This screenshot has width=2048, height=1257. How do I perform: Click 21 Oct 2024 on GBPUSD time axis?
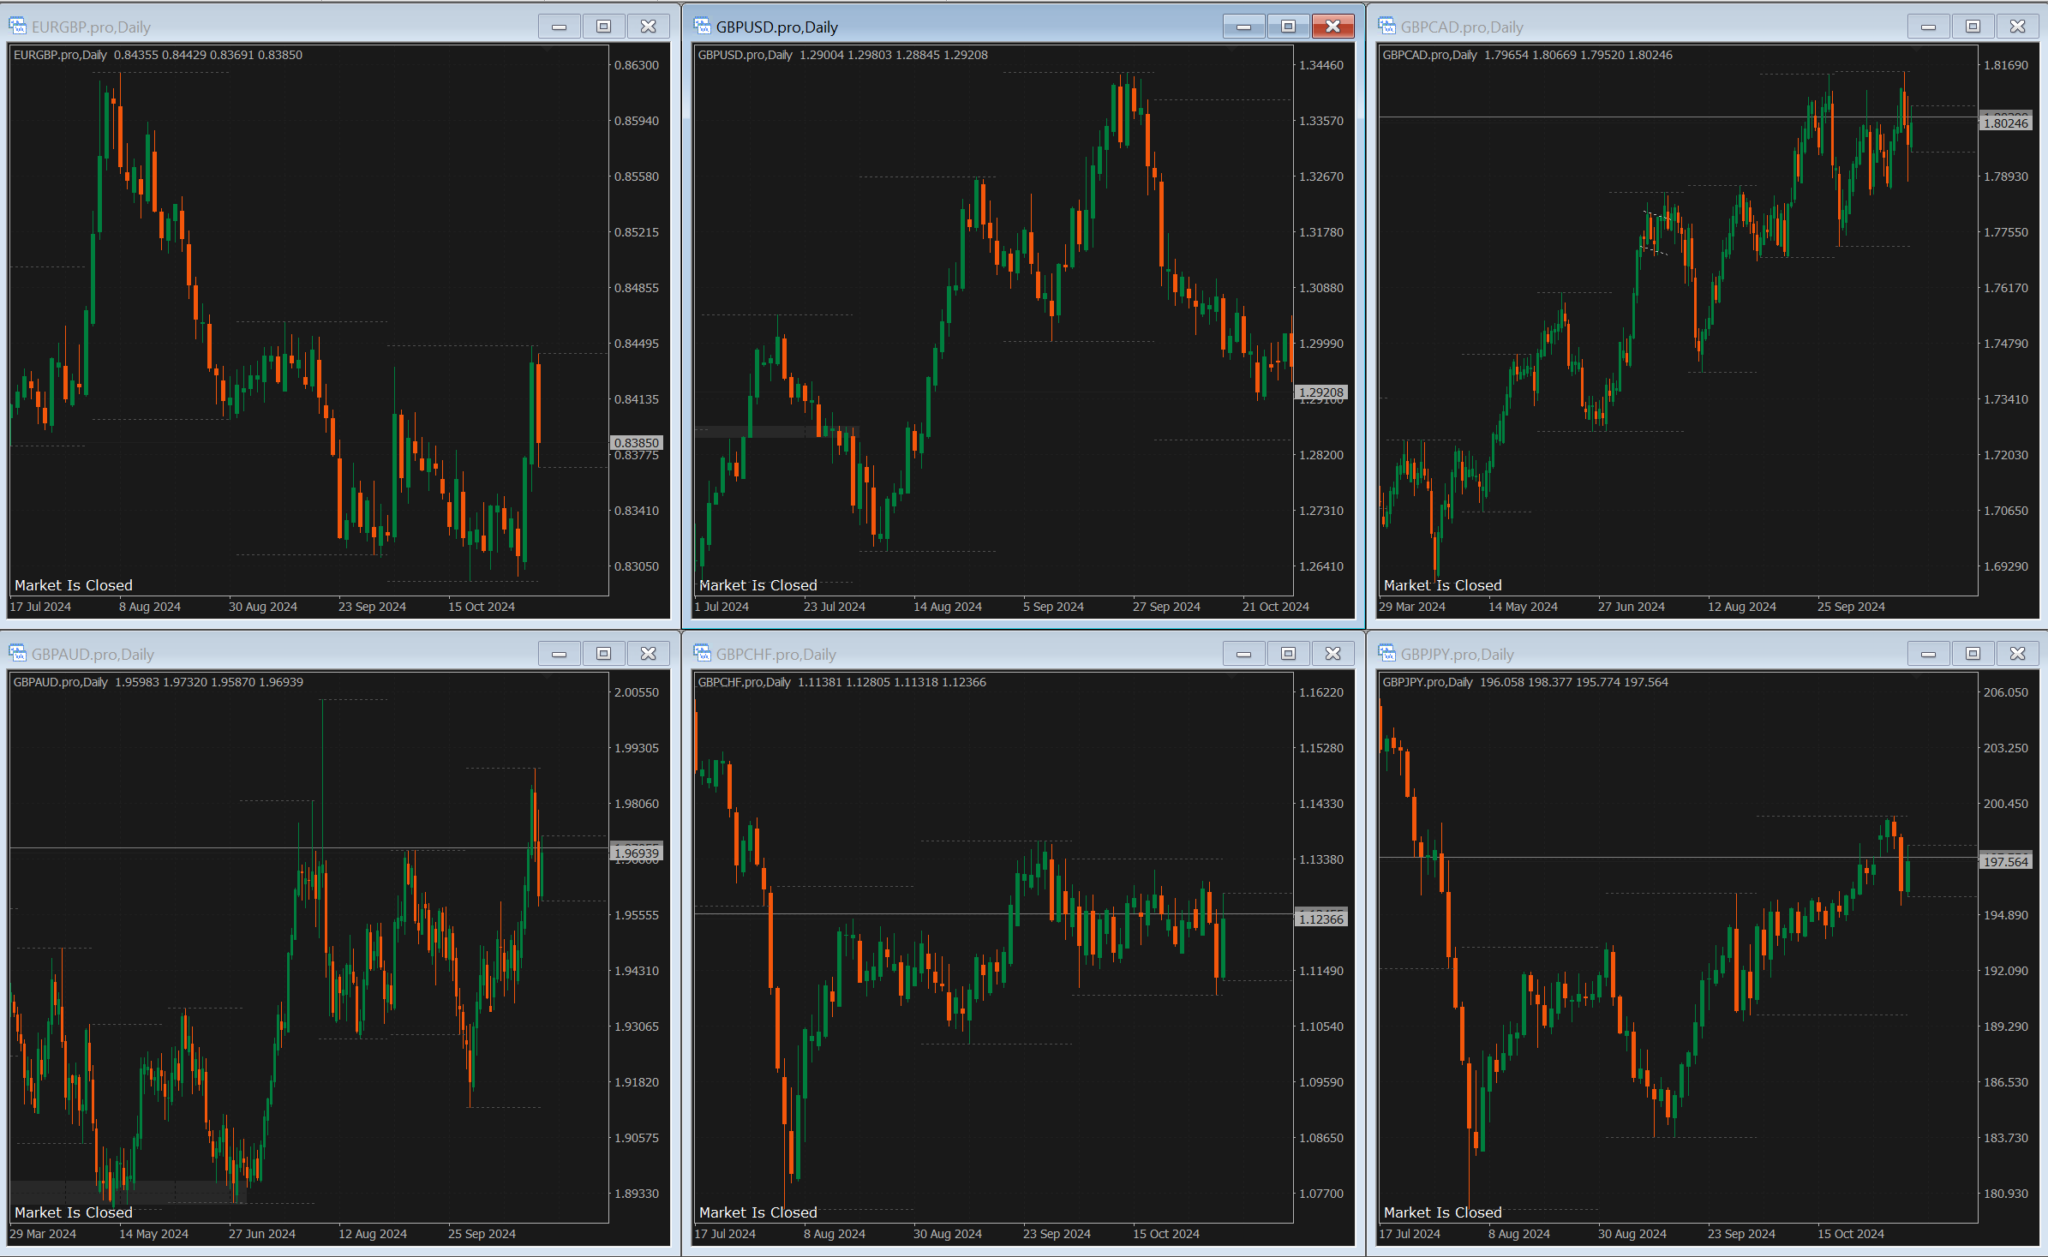coord(1275,607)
